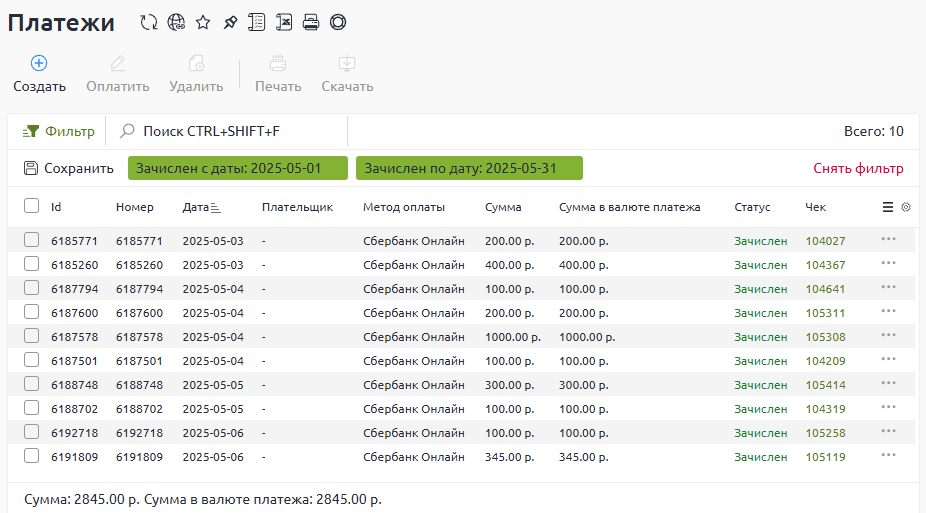
Task: Click Снять фильтр link
Action: (x=858, y=168)
